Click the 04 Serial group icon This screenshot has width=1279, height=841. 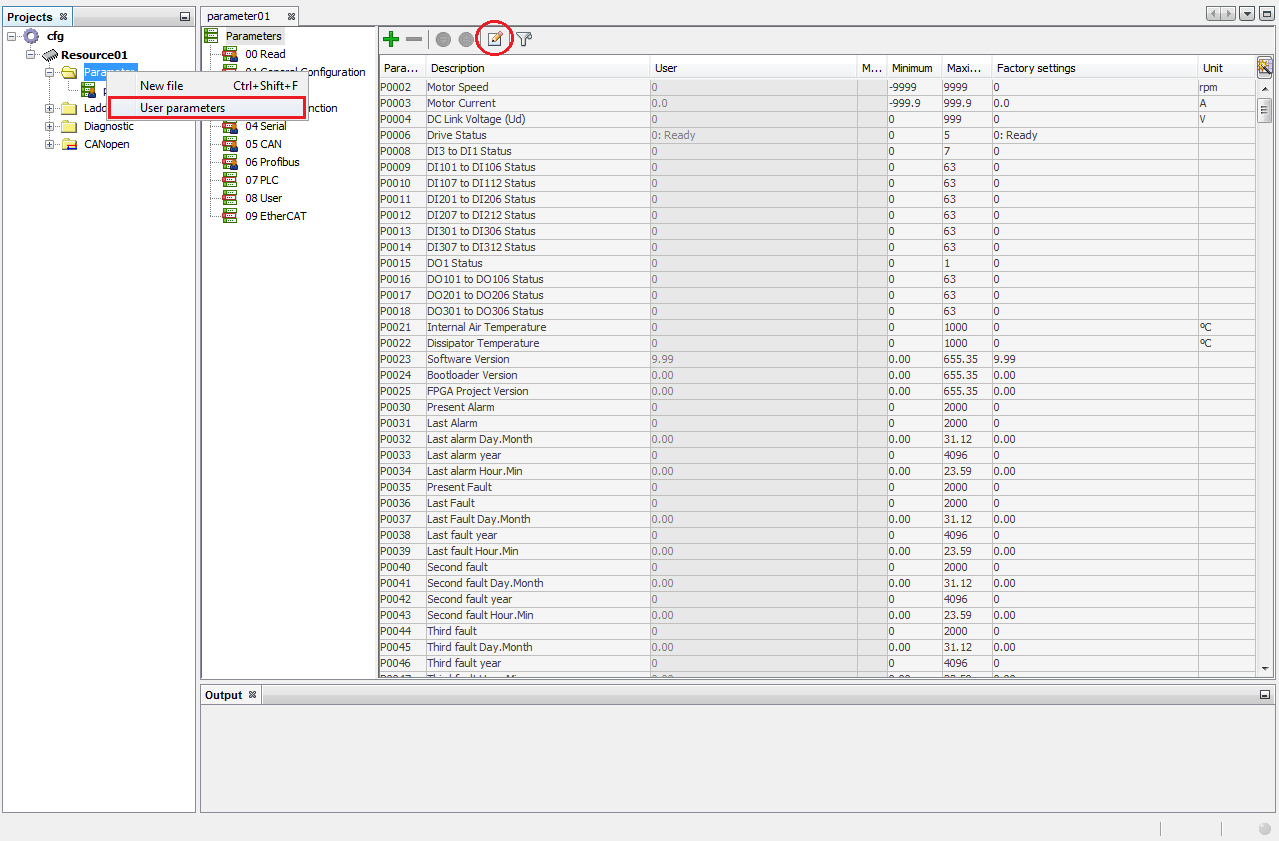point(231,126)
